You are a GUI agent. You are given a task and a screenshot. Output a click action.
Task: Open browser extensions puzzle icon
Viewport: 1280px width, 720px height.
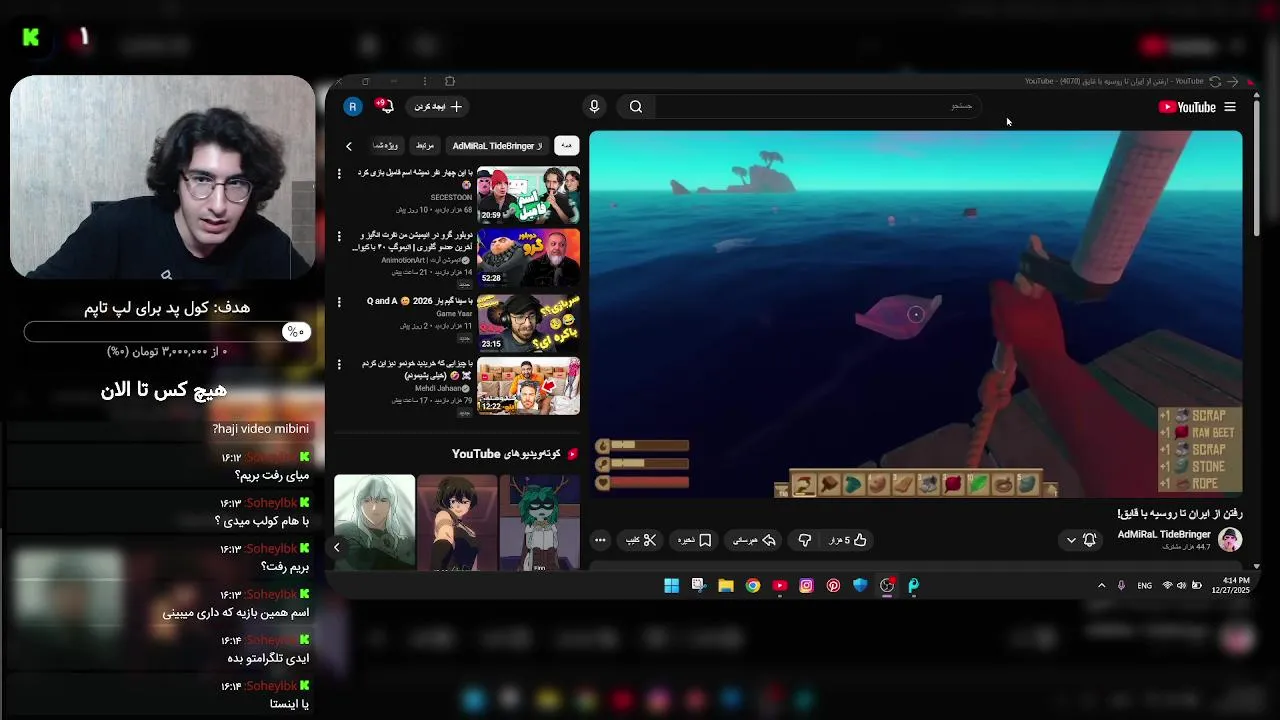tap(450, 82)
